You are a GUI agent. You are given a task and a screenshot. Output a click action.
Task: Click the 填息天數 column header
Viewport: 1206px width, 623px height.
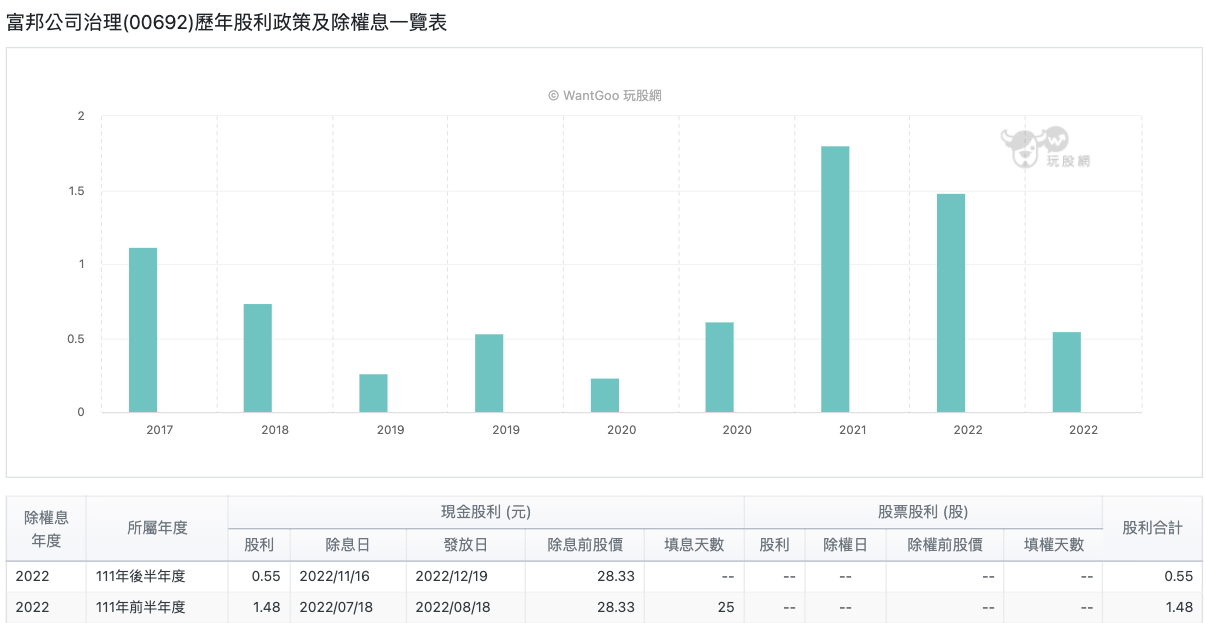[694, 545]
